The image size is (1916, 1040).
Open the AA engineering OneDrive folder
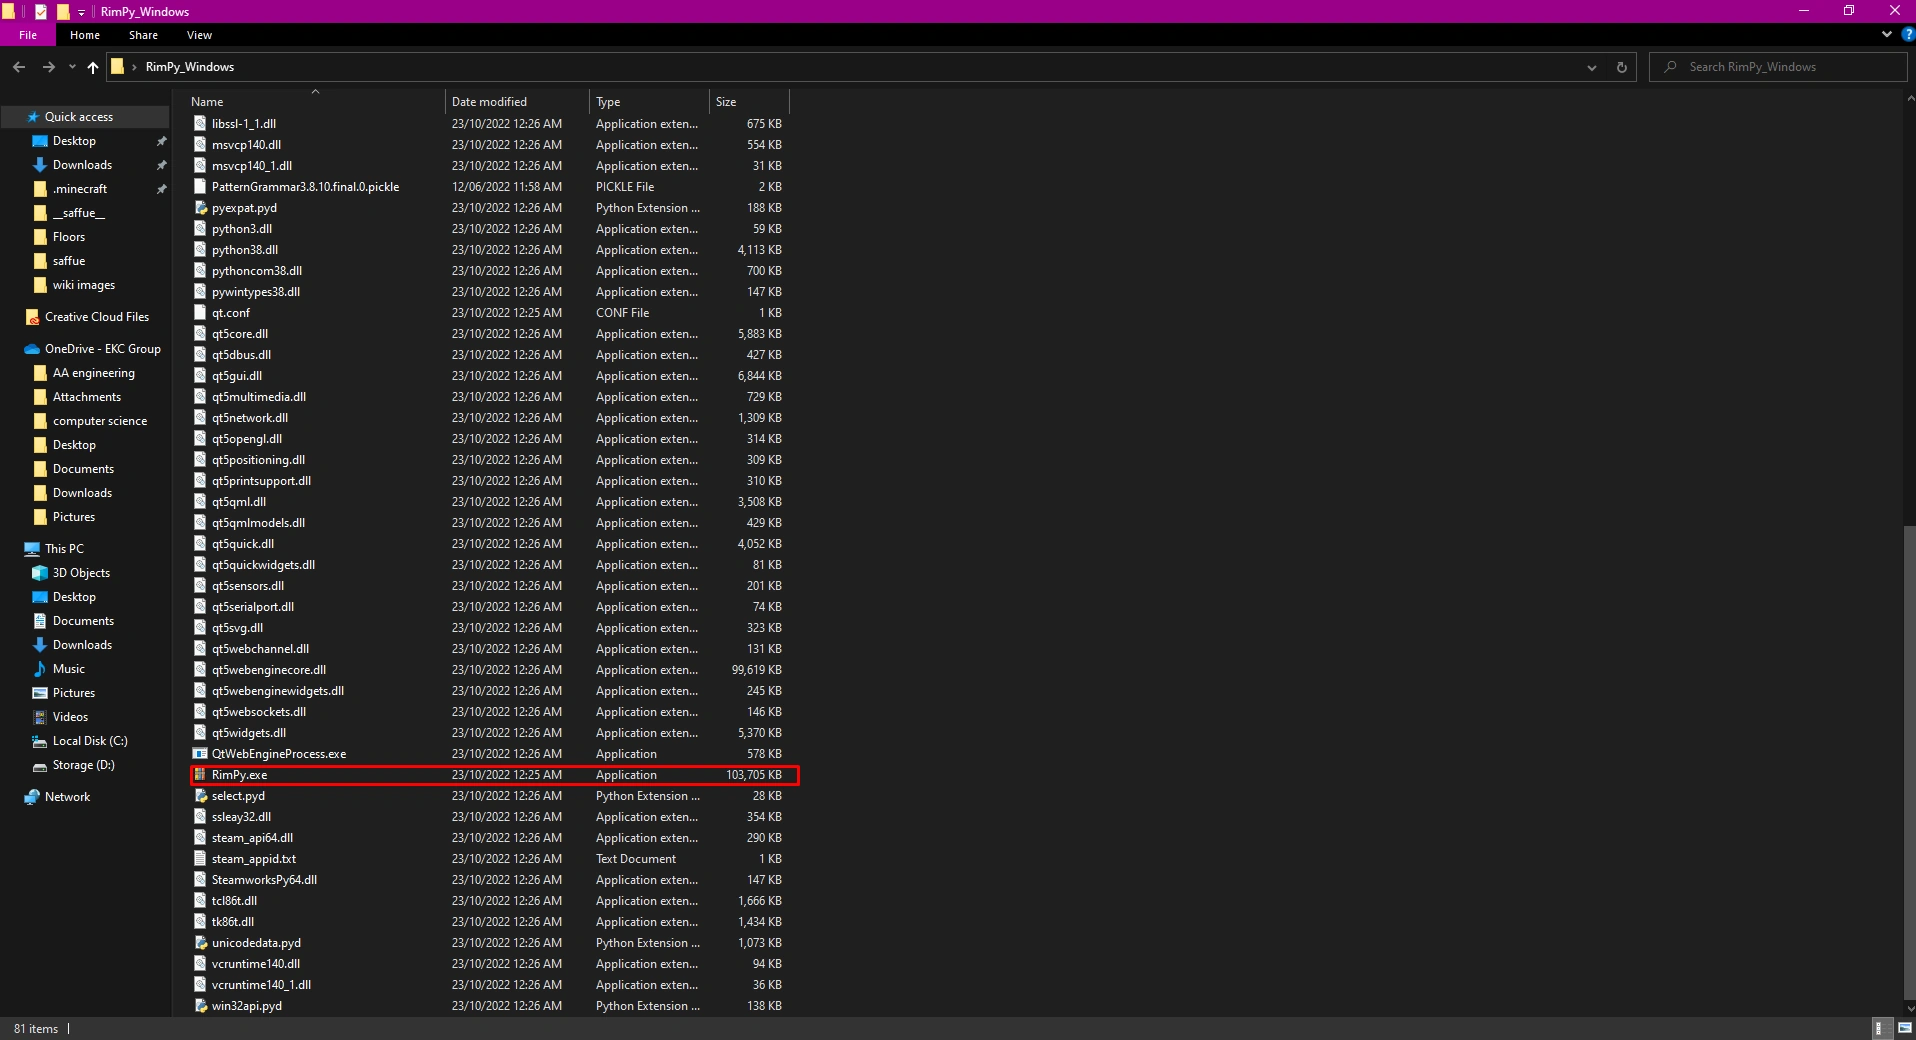(x=94, y=373)
